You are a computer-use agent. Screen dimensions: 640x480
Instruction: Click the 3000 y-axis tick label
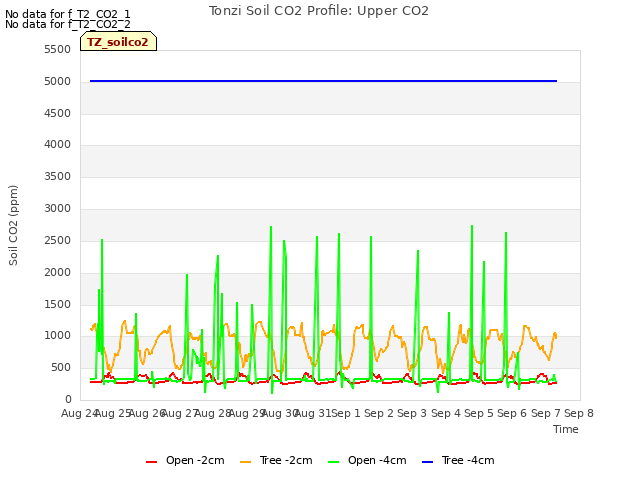pos(58,209)
